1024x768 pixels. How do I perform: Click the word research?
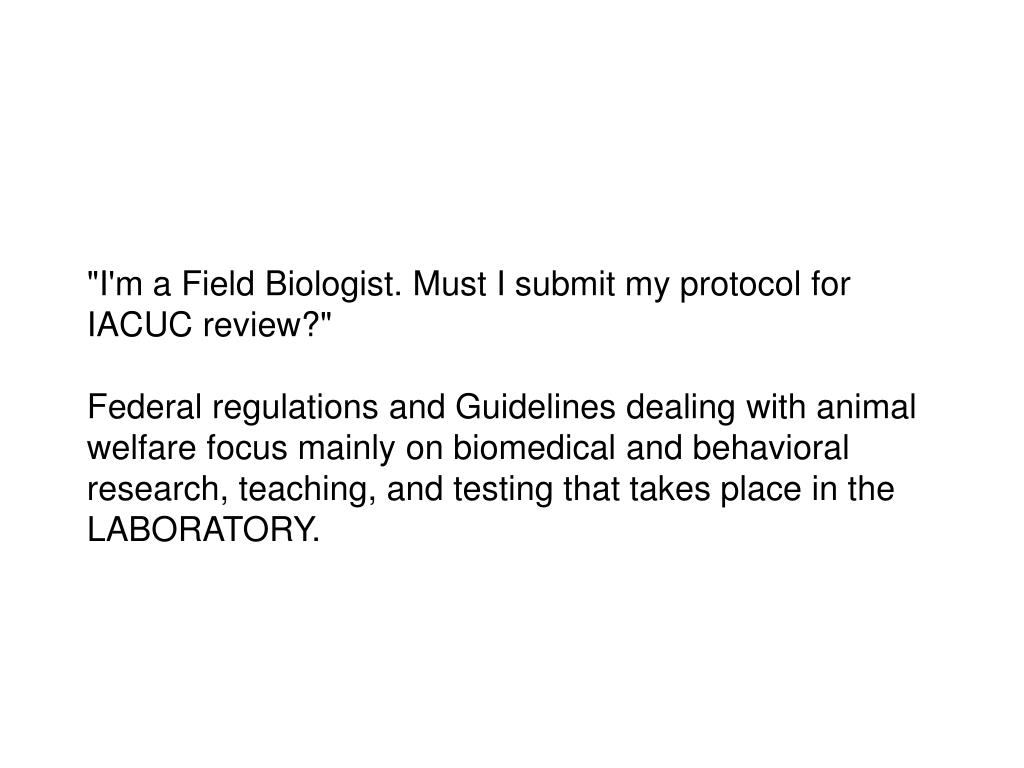click(157, 490)
